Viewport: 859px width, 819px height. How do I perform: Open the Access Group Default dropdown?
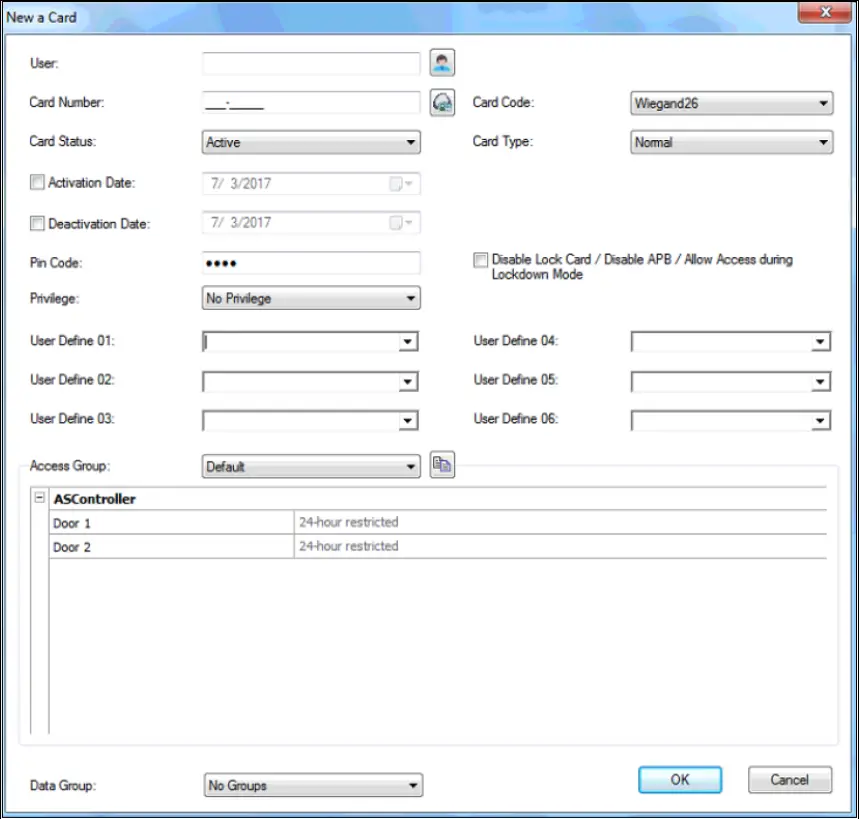point(311,466)
